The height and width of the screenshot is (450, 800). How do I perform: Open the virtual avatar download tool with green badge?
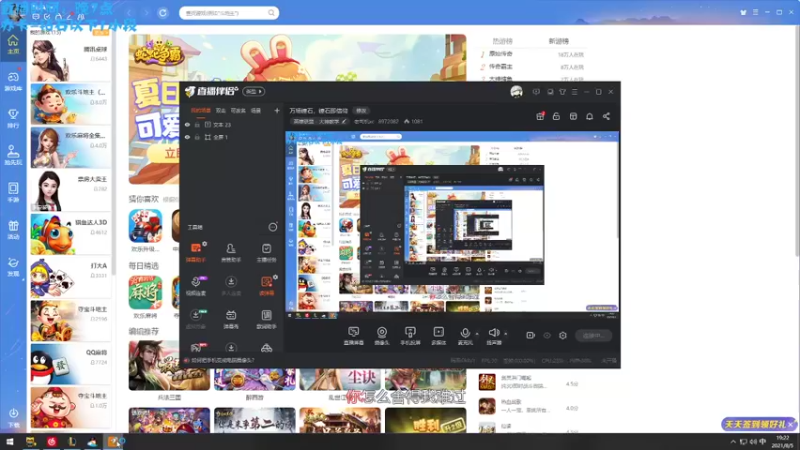[x=196, y=319]
